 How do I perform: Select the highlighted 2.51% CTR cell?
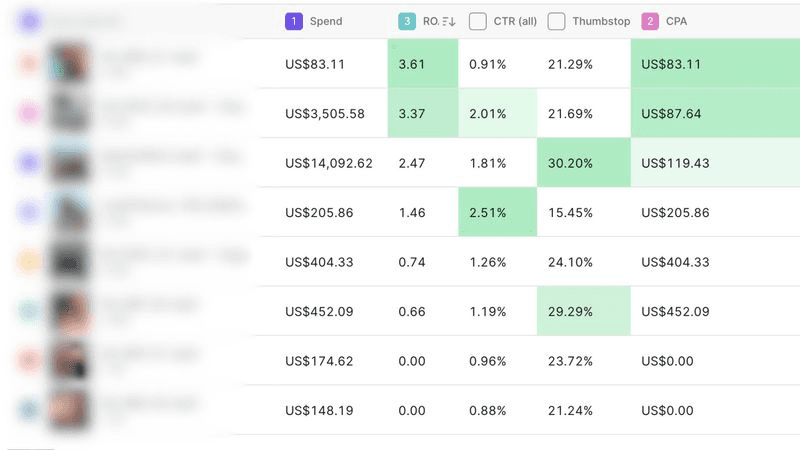pos(497,212)
